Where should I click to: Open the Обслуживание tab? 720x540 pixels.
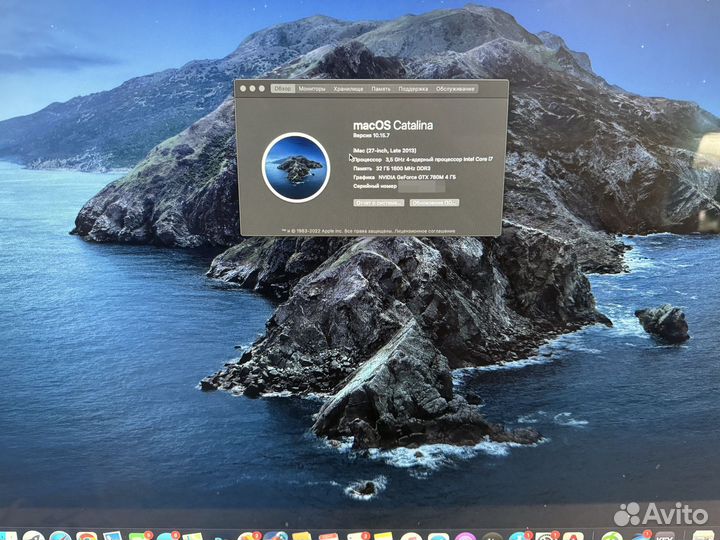pos(455,89)
